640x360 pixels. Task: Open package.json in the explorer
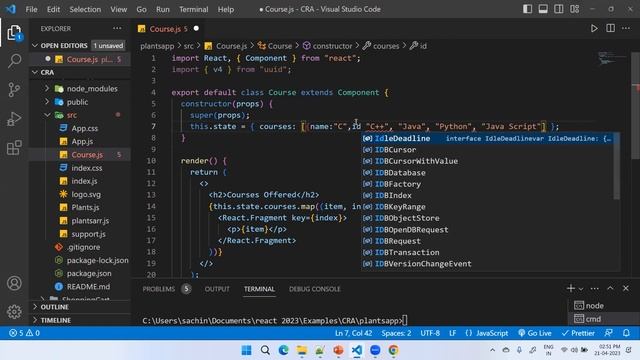89,273
